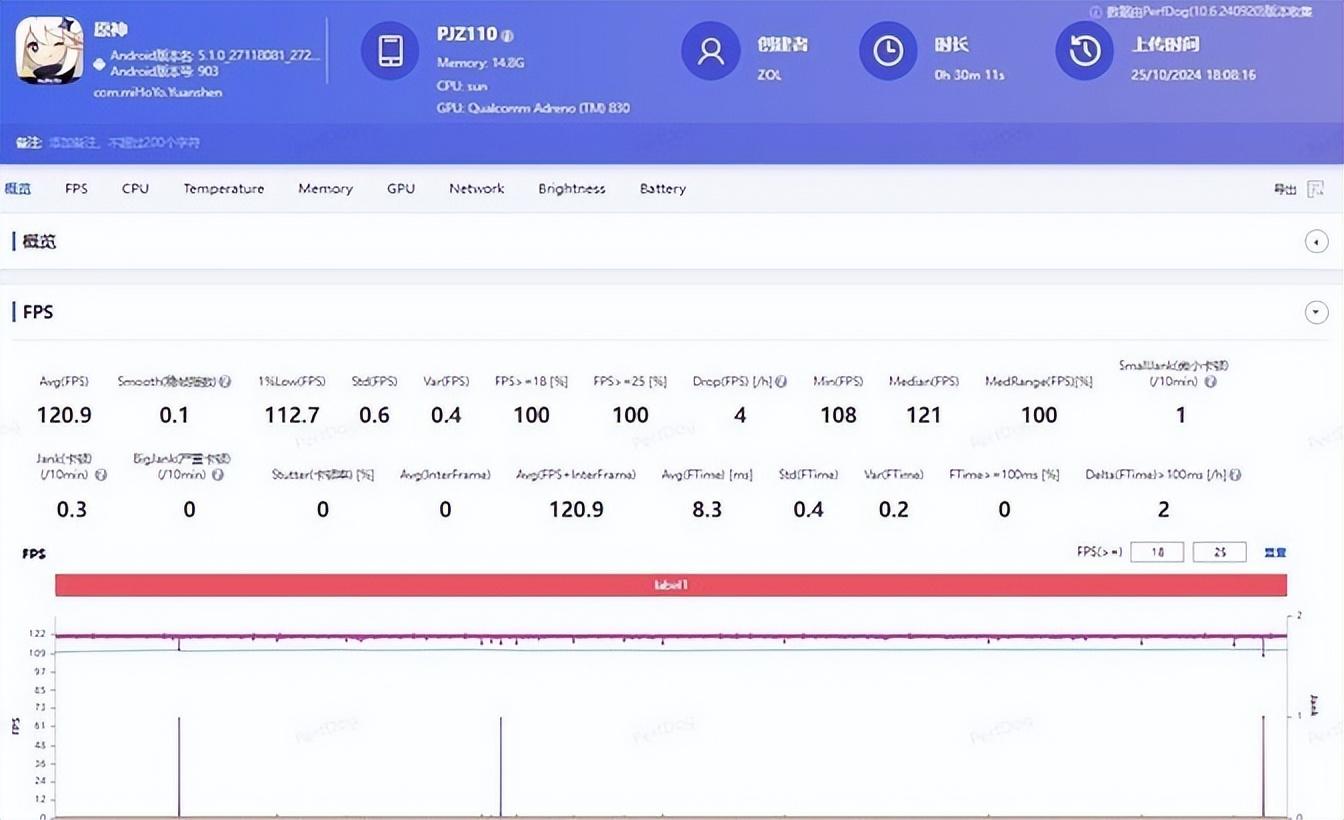Select the red label1 bar above chart
1344x820 pixels.
(670, 585)
